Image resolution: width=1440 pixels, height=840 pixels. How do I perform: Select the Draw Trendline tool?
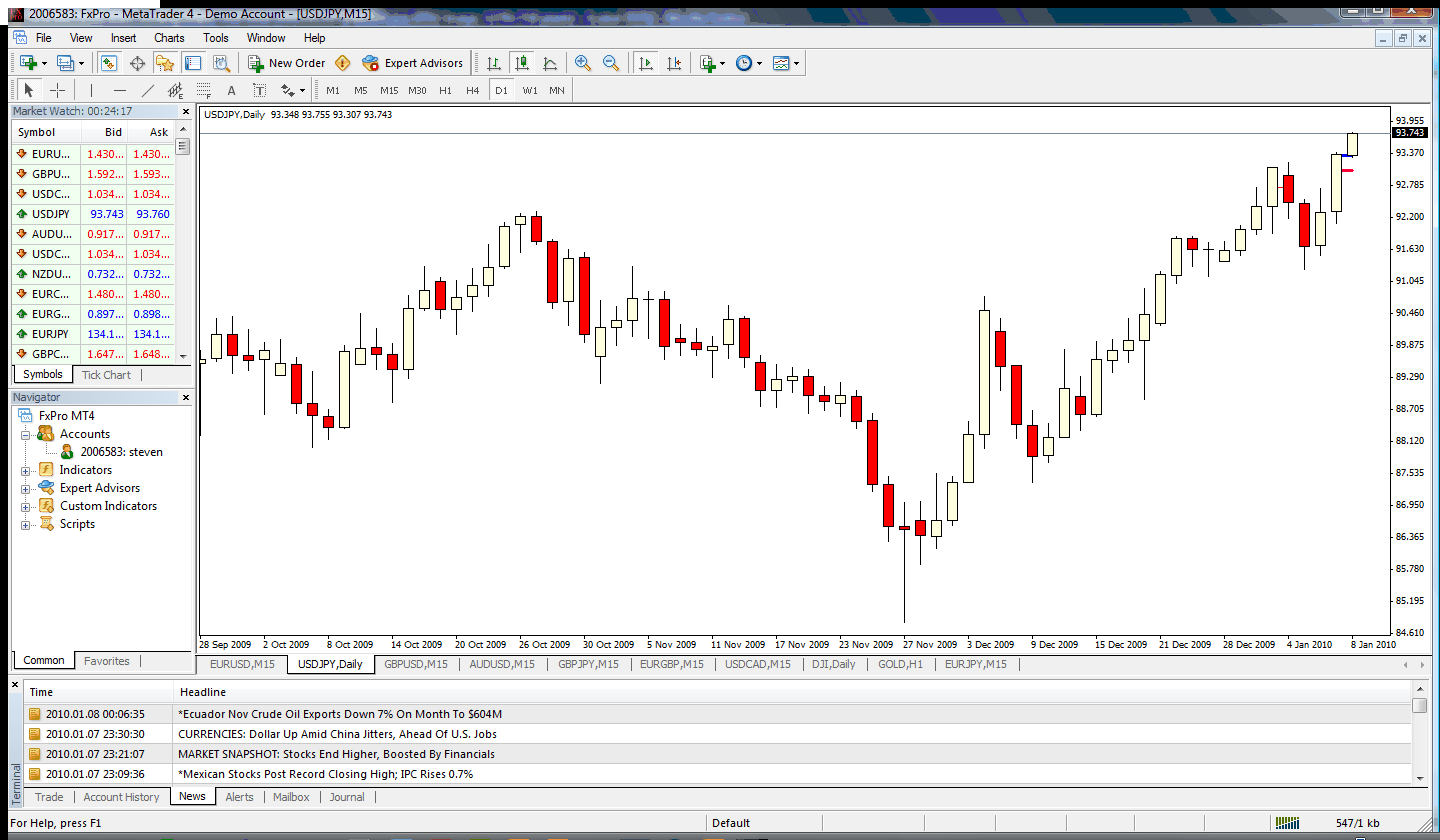click(x=147, y=90)
